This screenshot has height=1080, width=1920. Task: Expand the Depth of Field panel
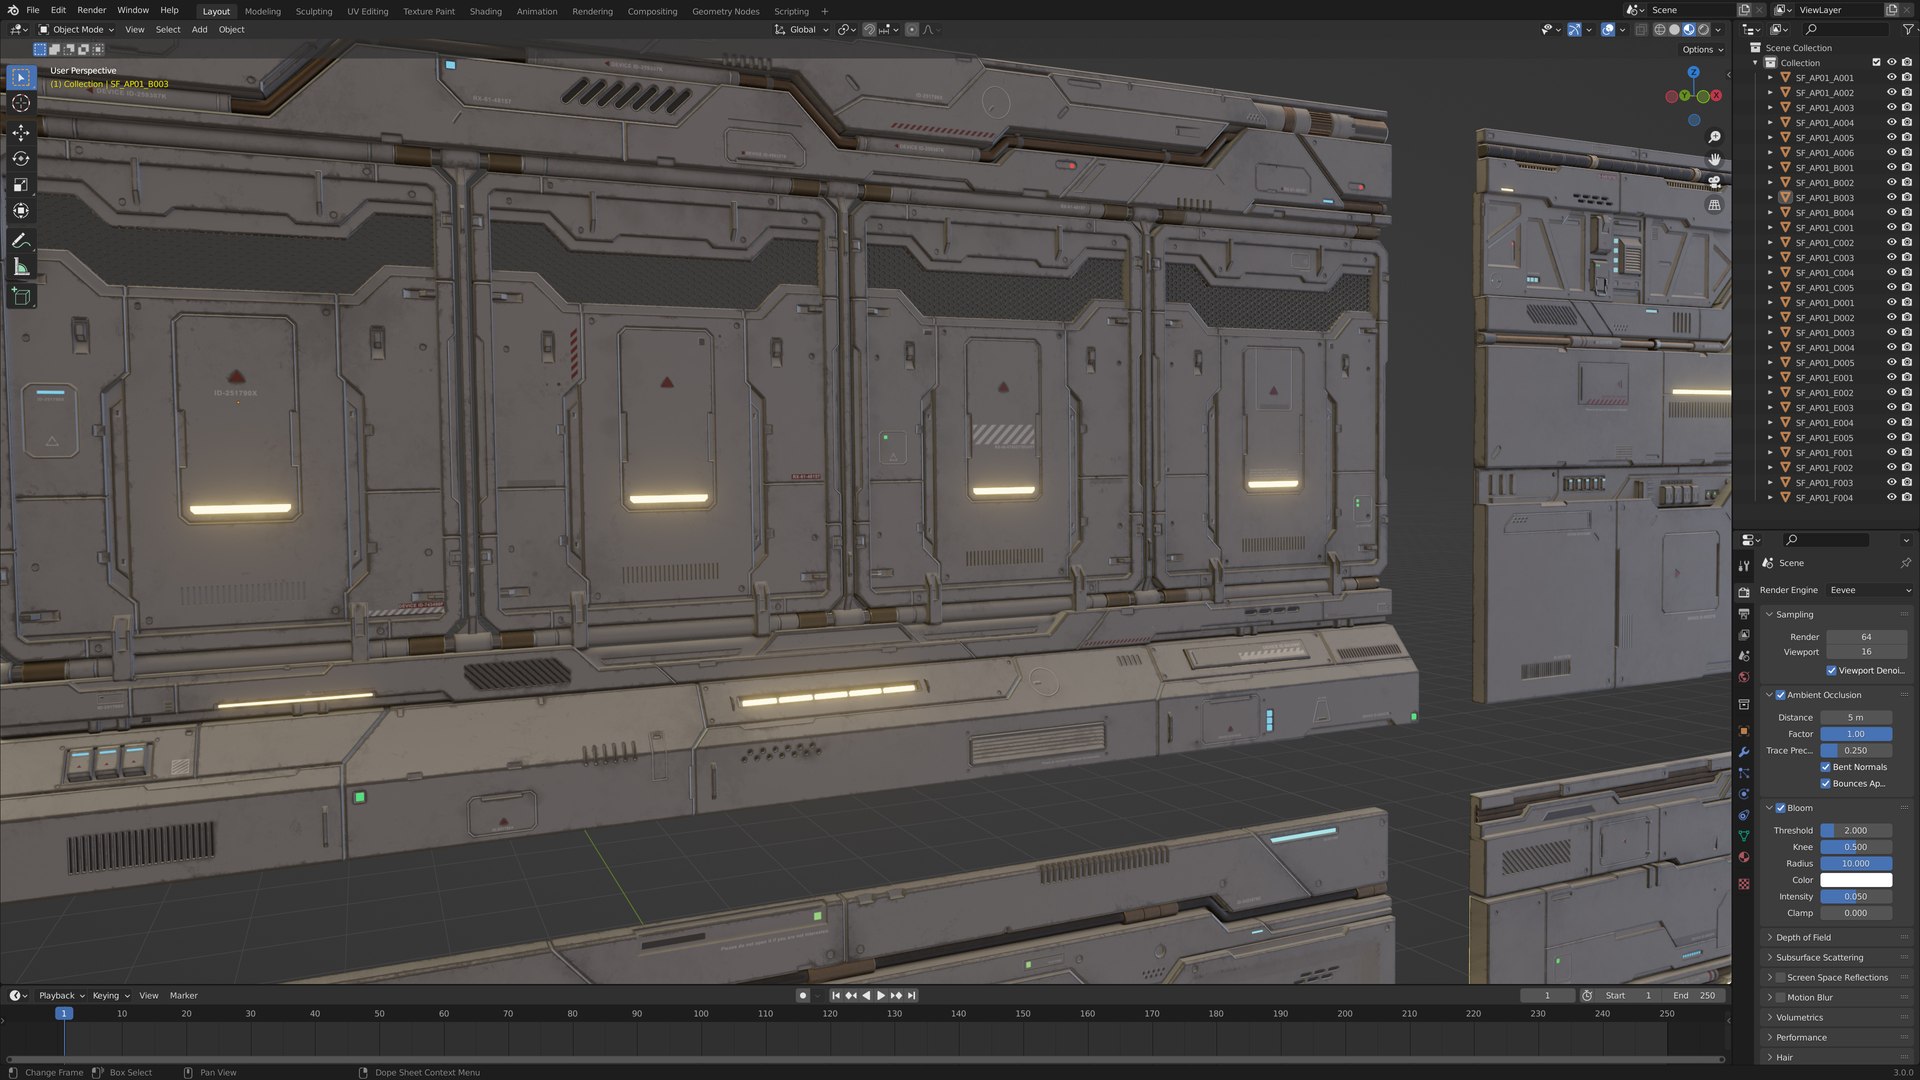(x=1803, y=938)
